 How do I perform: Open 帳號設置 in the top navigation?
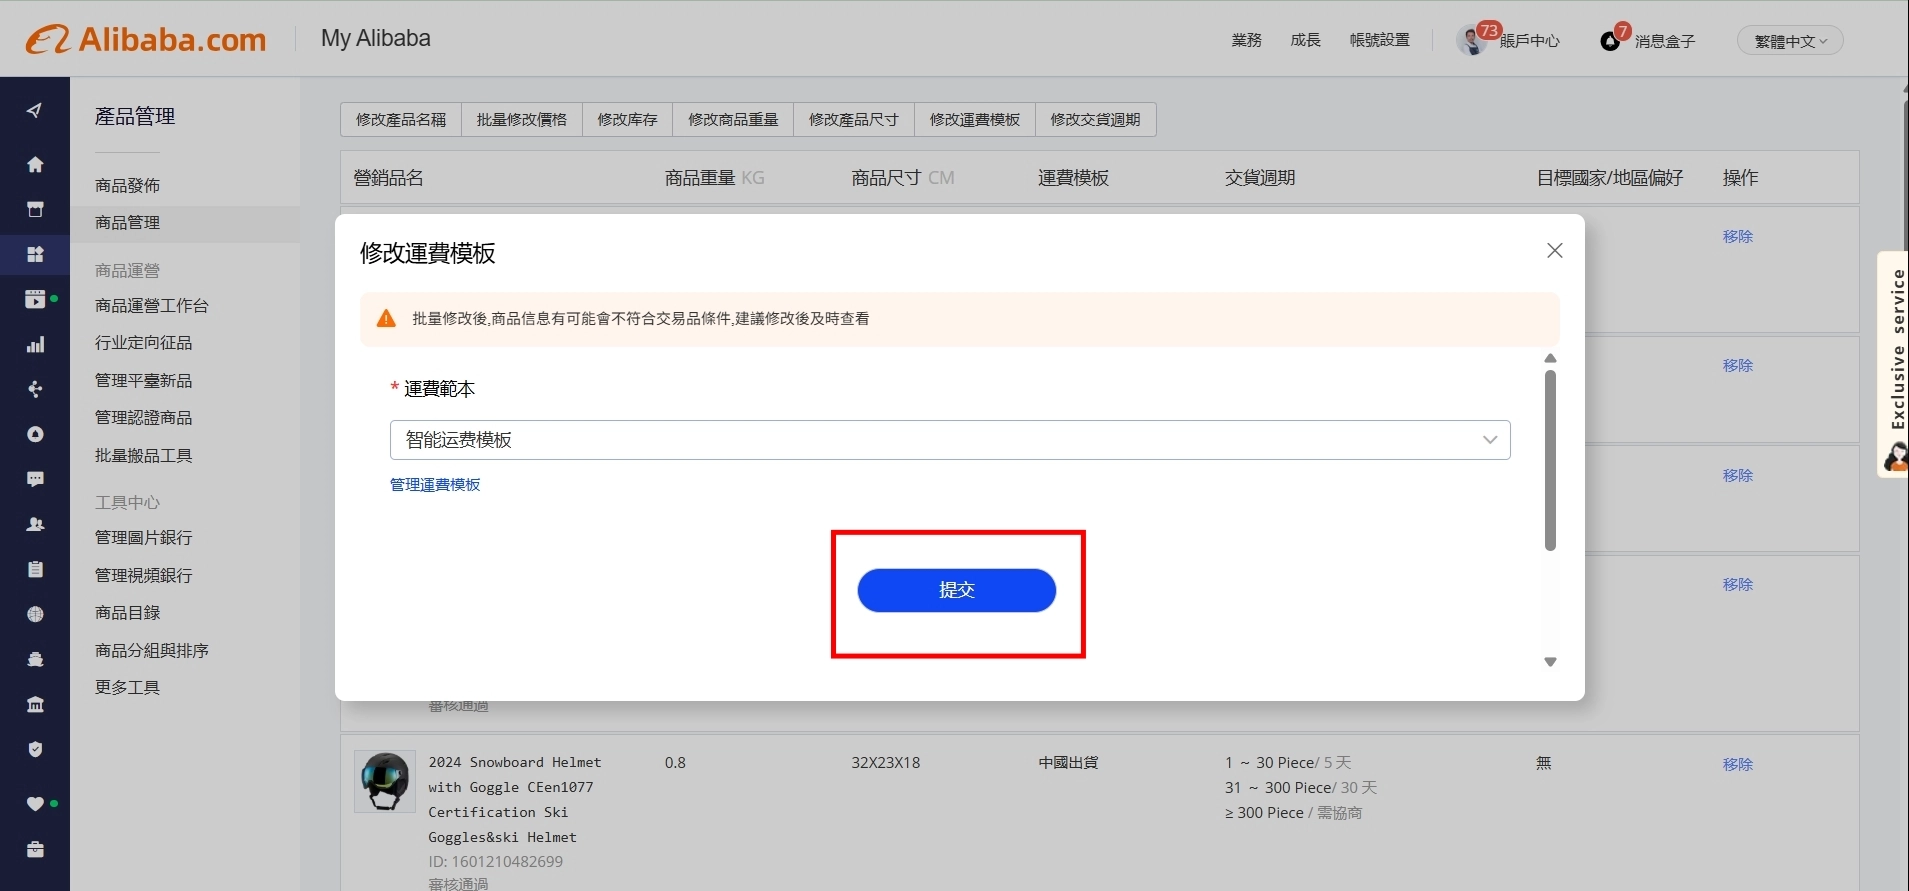coord(1380,40)
